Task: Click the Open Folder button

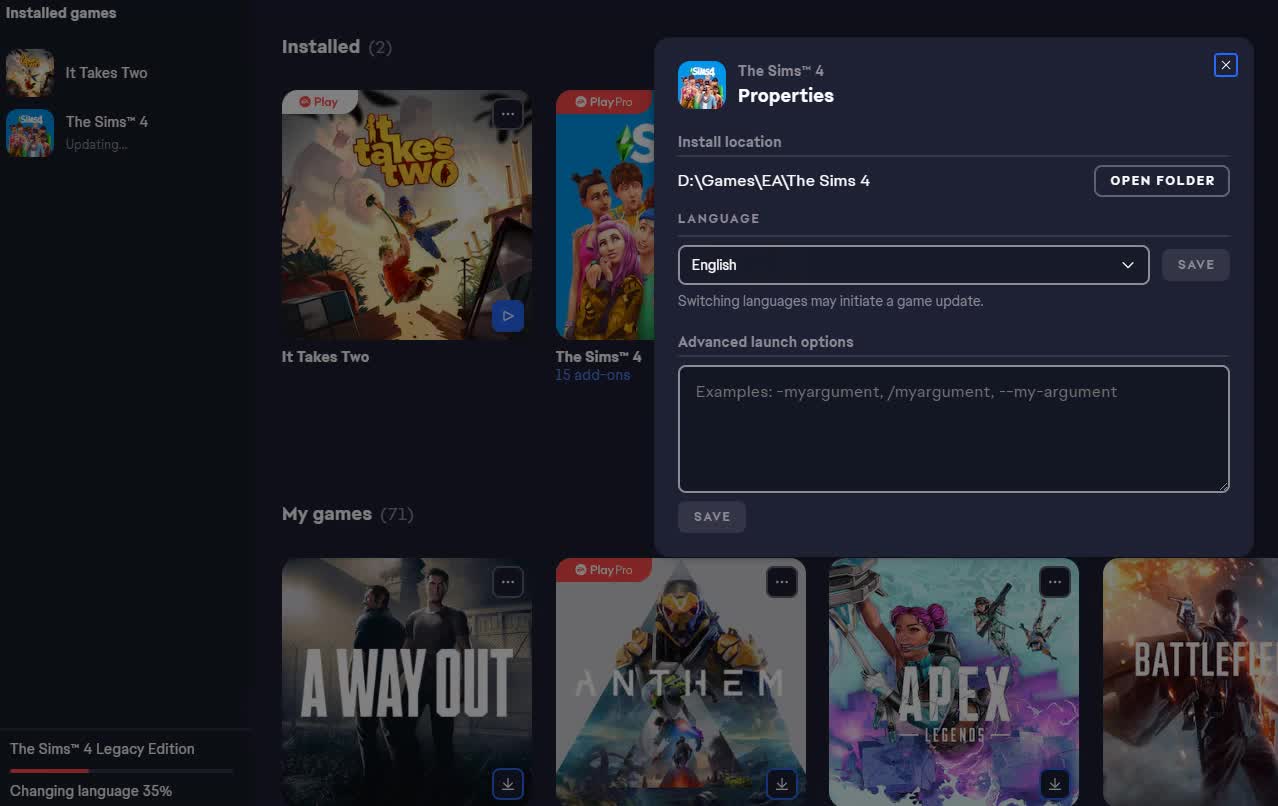Action: 1161,181
